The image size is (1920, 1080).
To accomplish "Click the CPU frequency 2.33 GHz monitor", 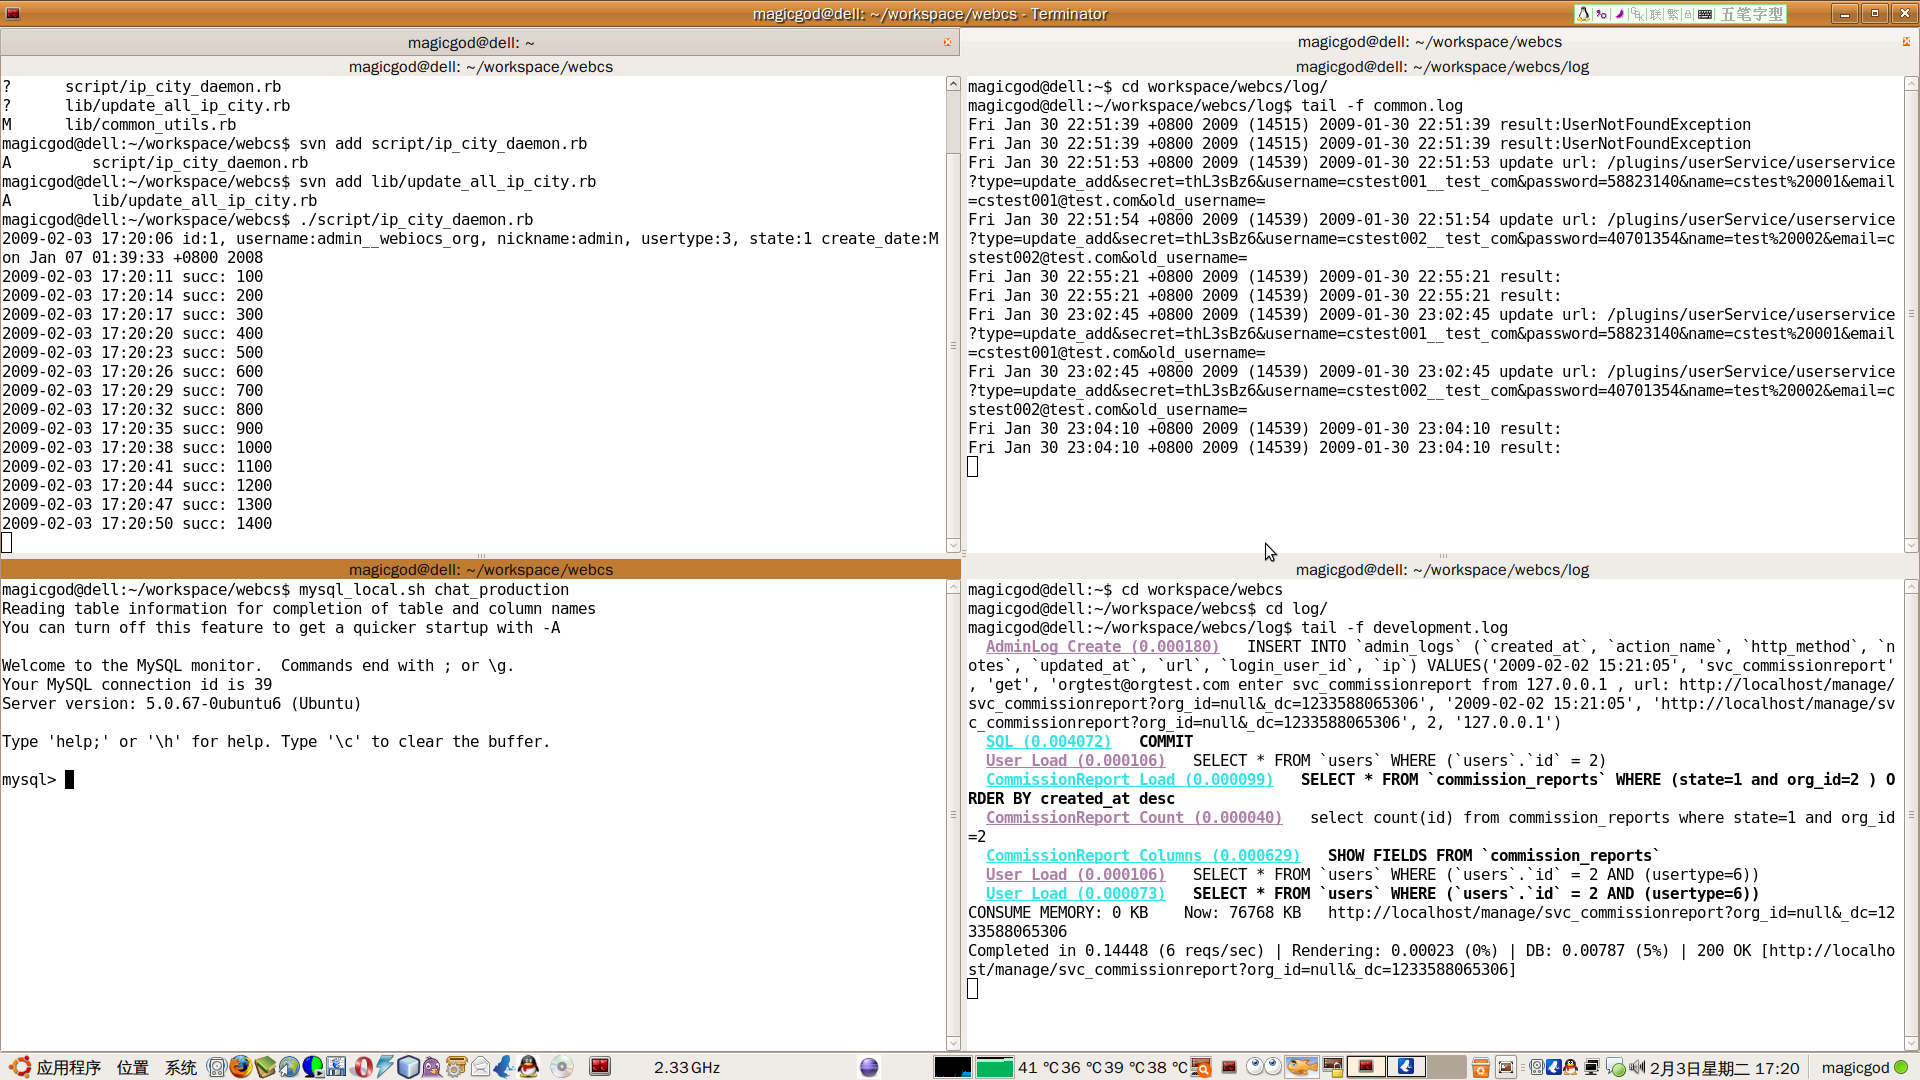I will click(687, 1067).
